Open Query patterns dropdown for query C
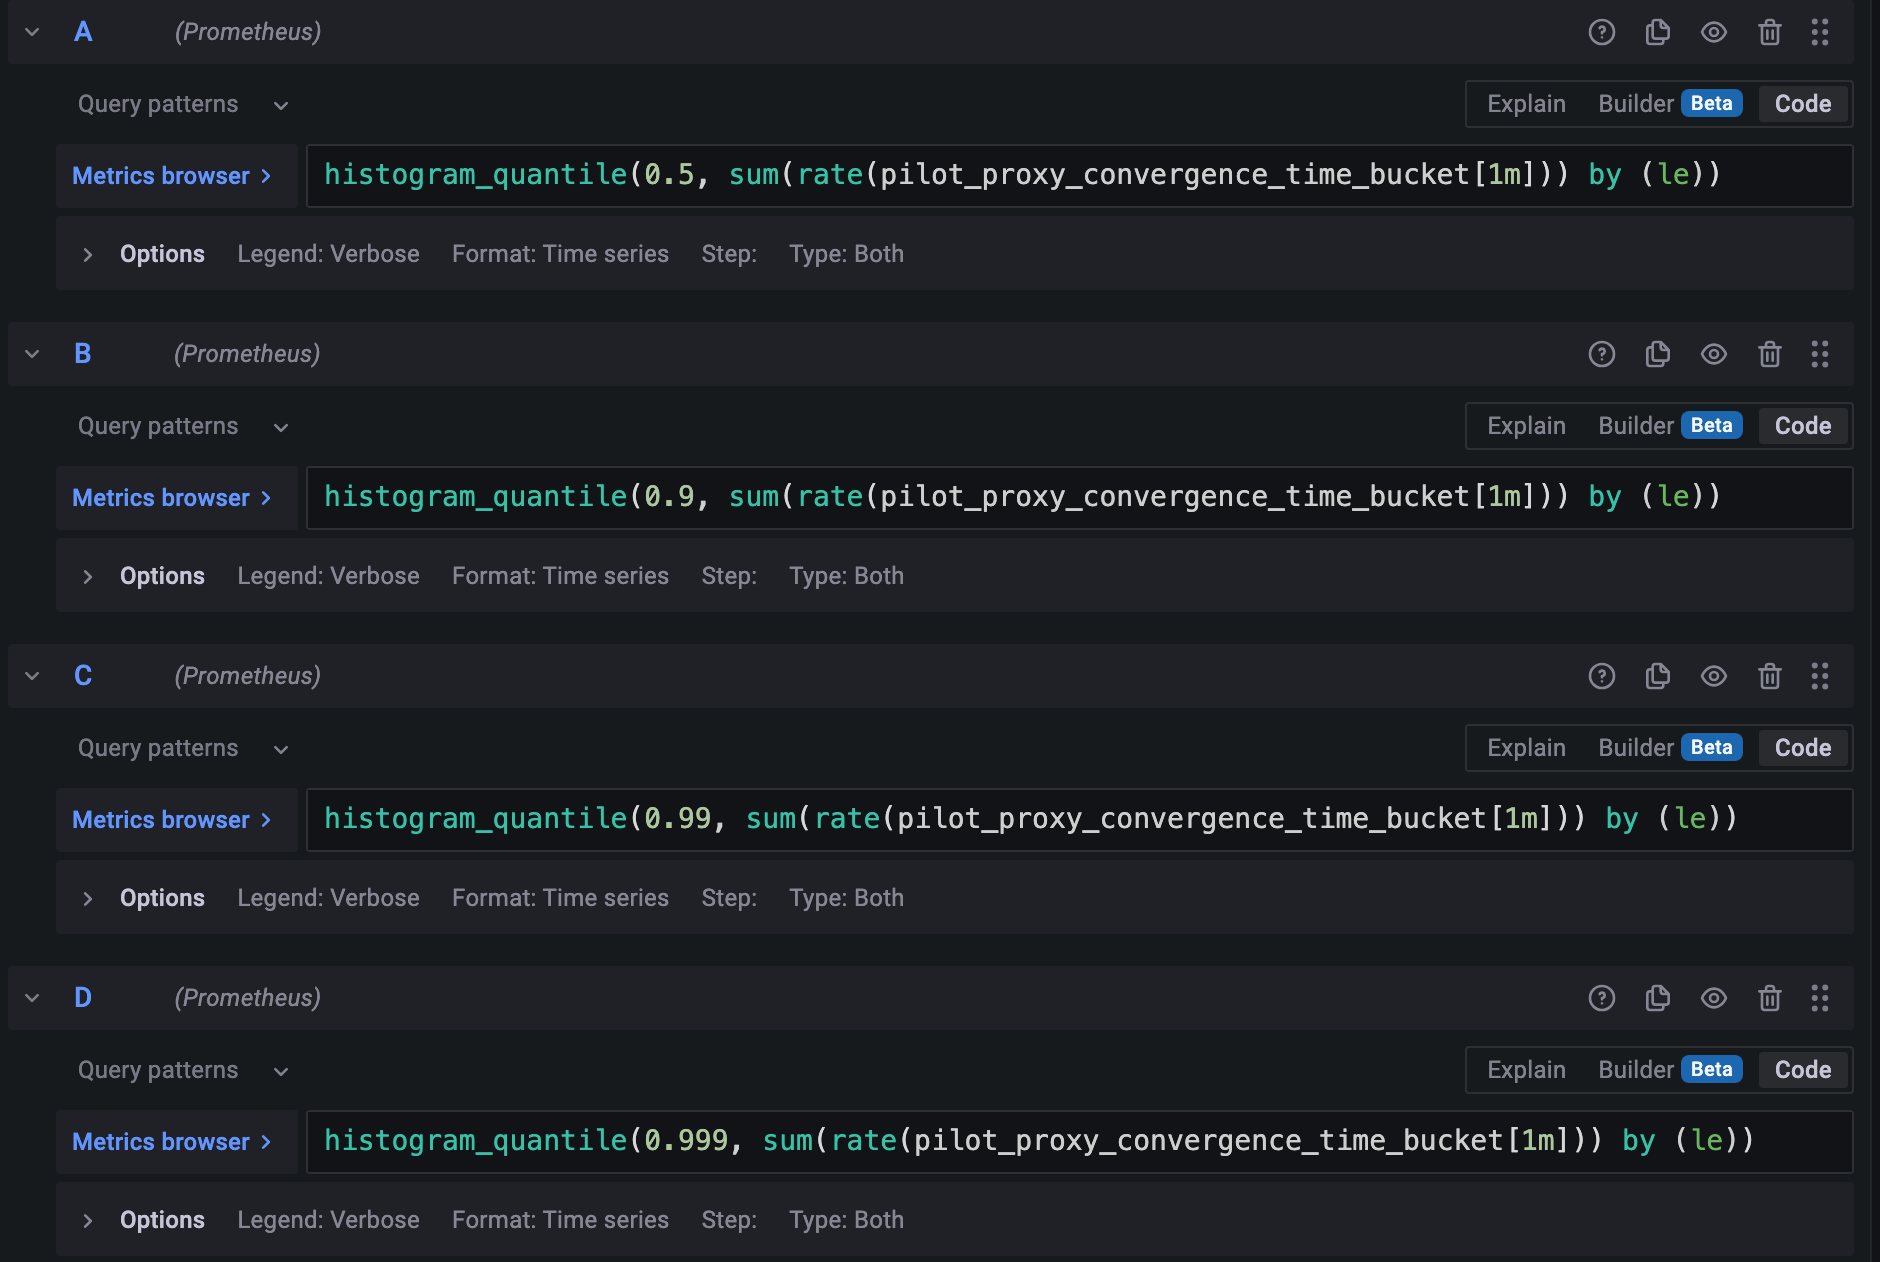 [184, 748]
